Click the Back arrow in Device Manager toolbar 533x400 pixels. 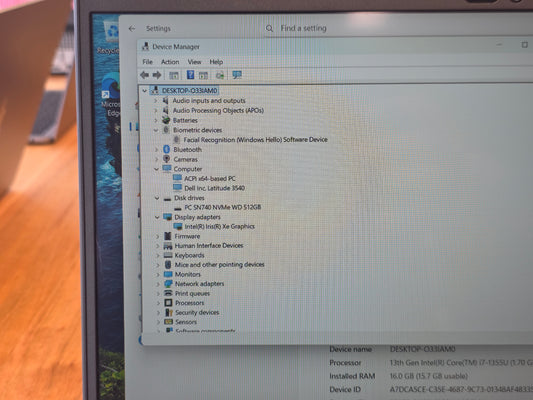[x=144, y=75]
